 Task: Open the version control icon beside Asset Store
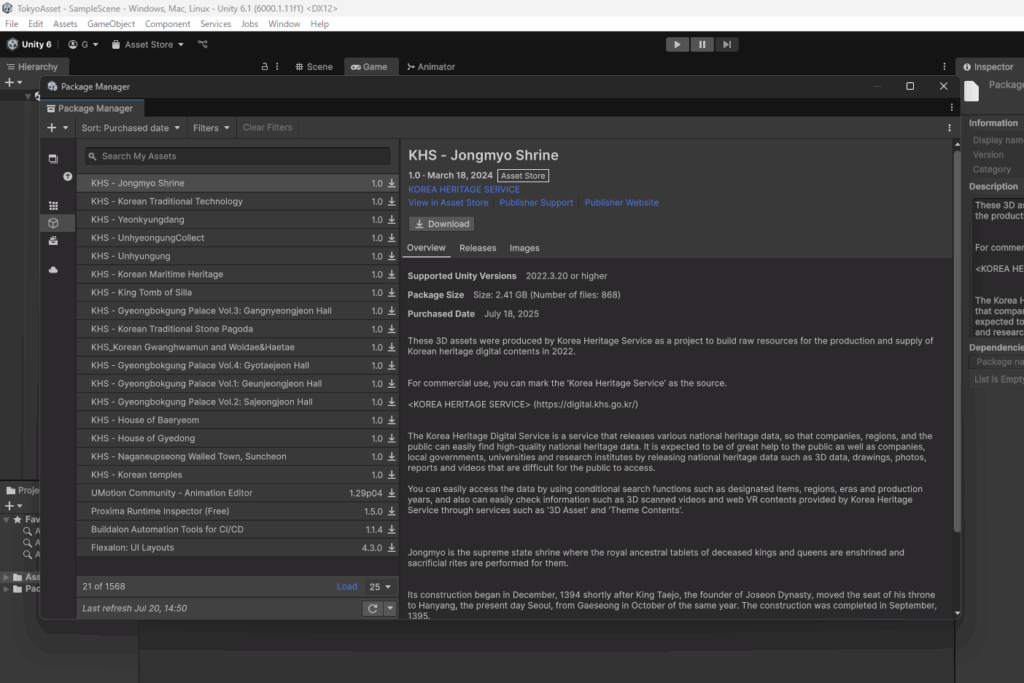click(x=203, y=44)
